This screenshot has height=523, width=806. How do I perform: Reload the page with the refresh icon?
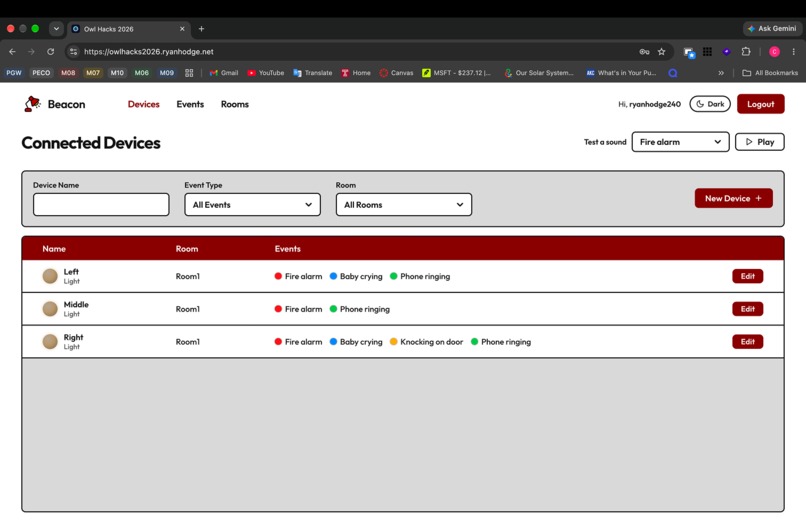50,51
